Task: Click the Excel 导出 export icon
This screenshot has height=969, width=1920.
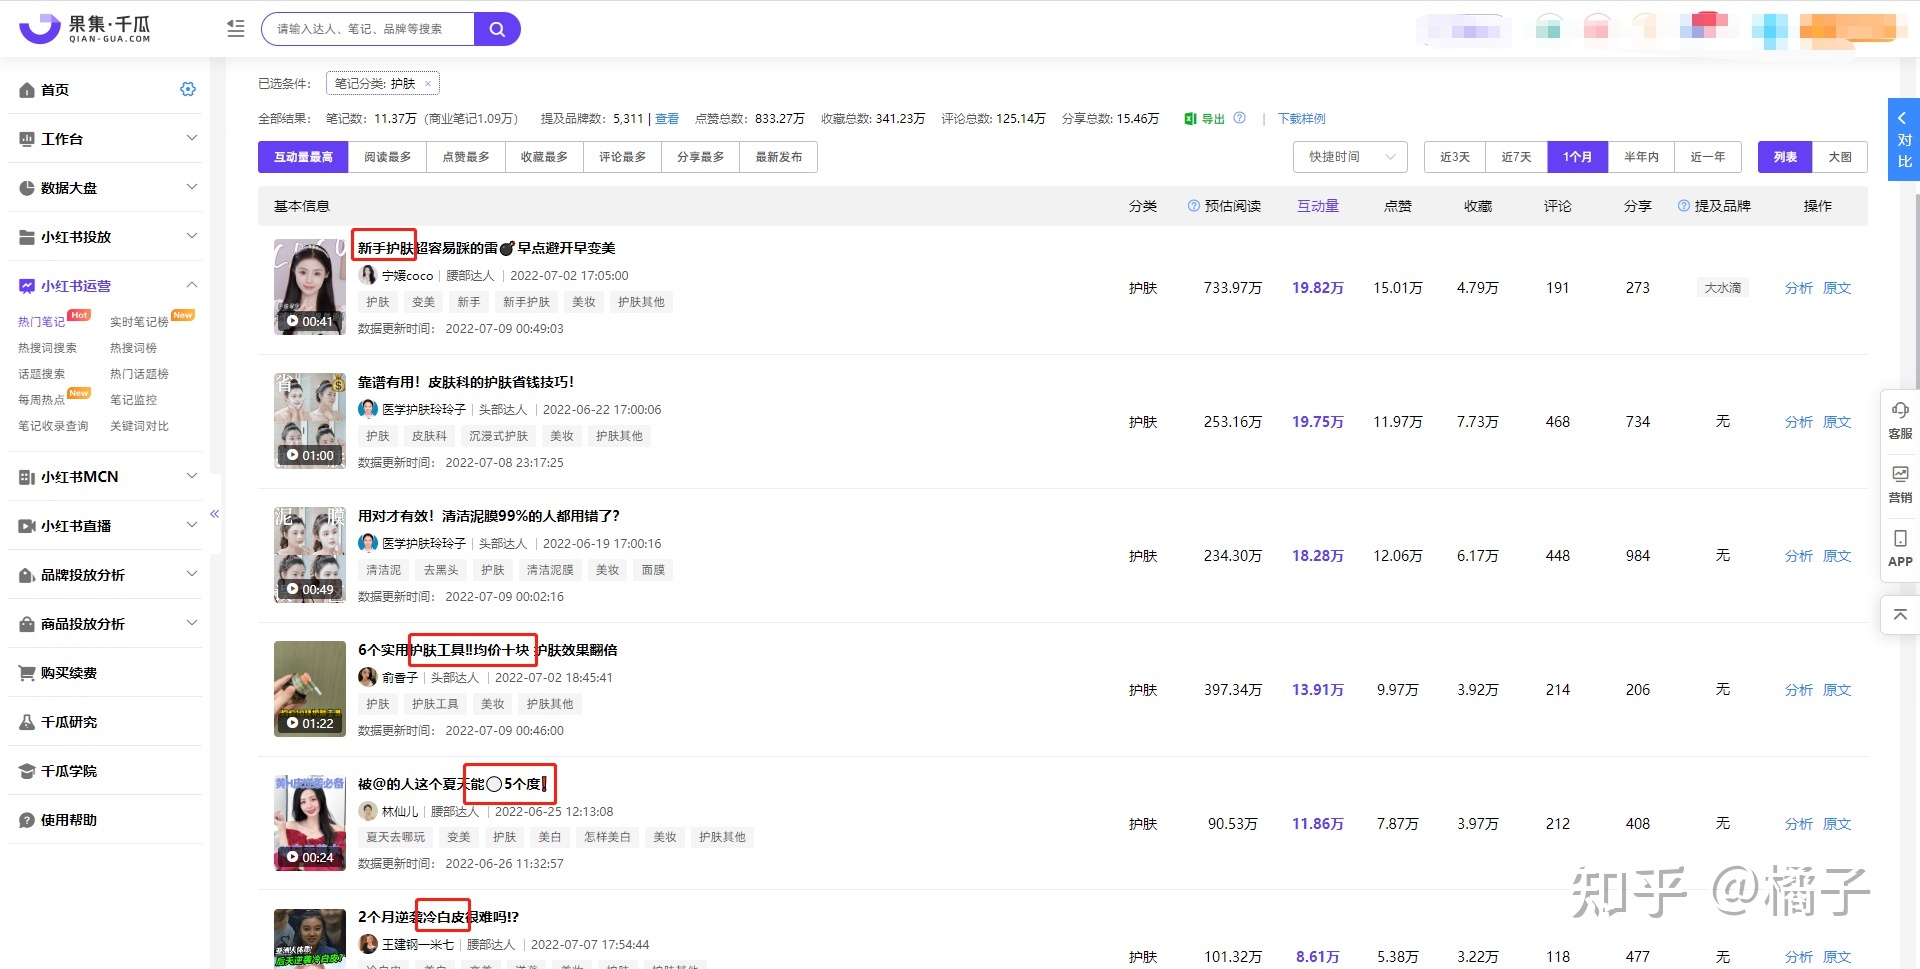Action: click(1190, 118)
